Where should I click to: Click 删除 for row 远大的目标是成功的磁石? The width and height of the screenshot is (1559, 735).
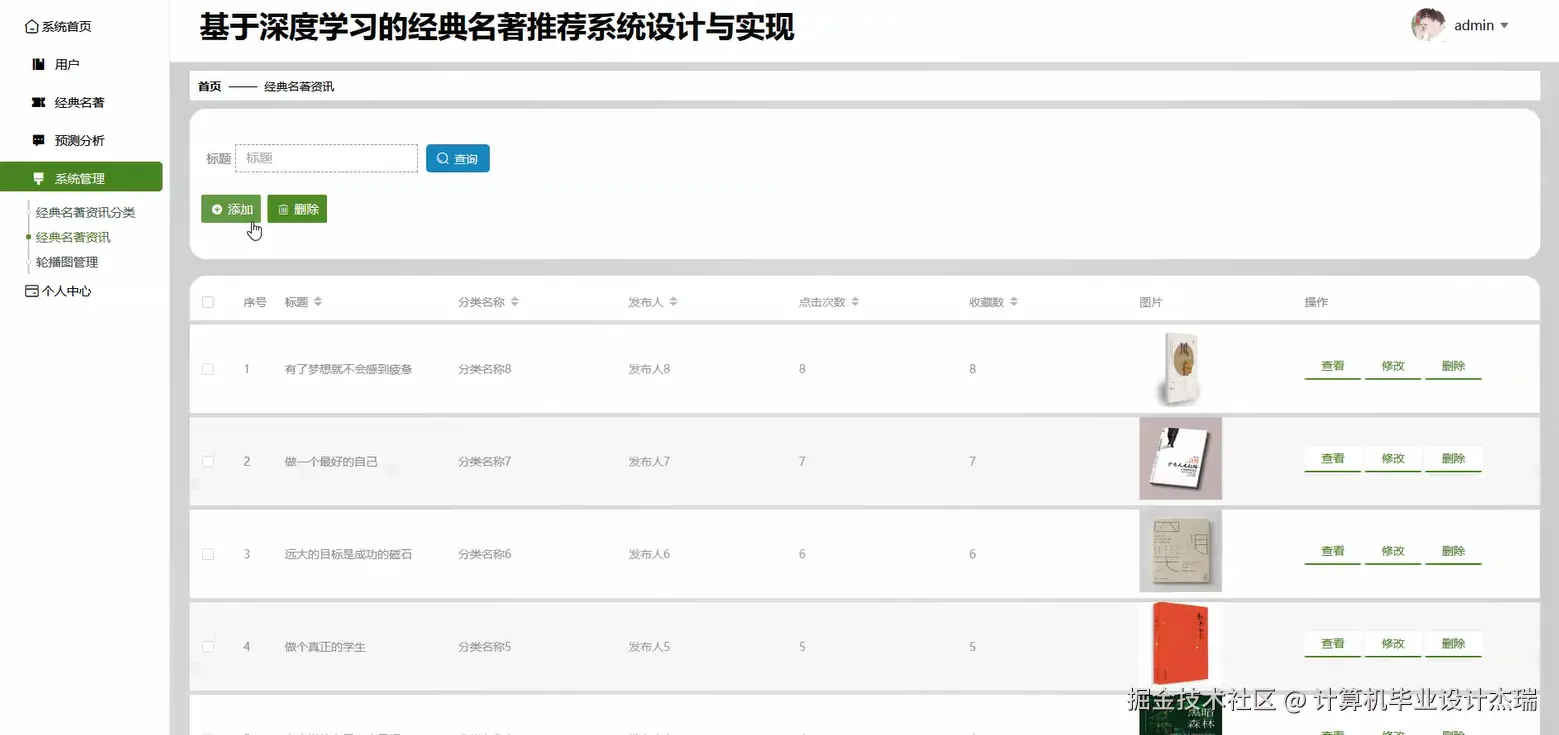[1453, 552]
